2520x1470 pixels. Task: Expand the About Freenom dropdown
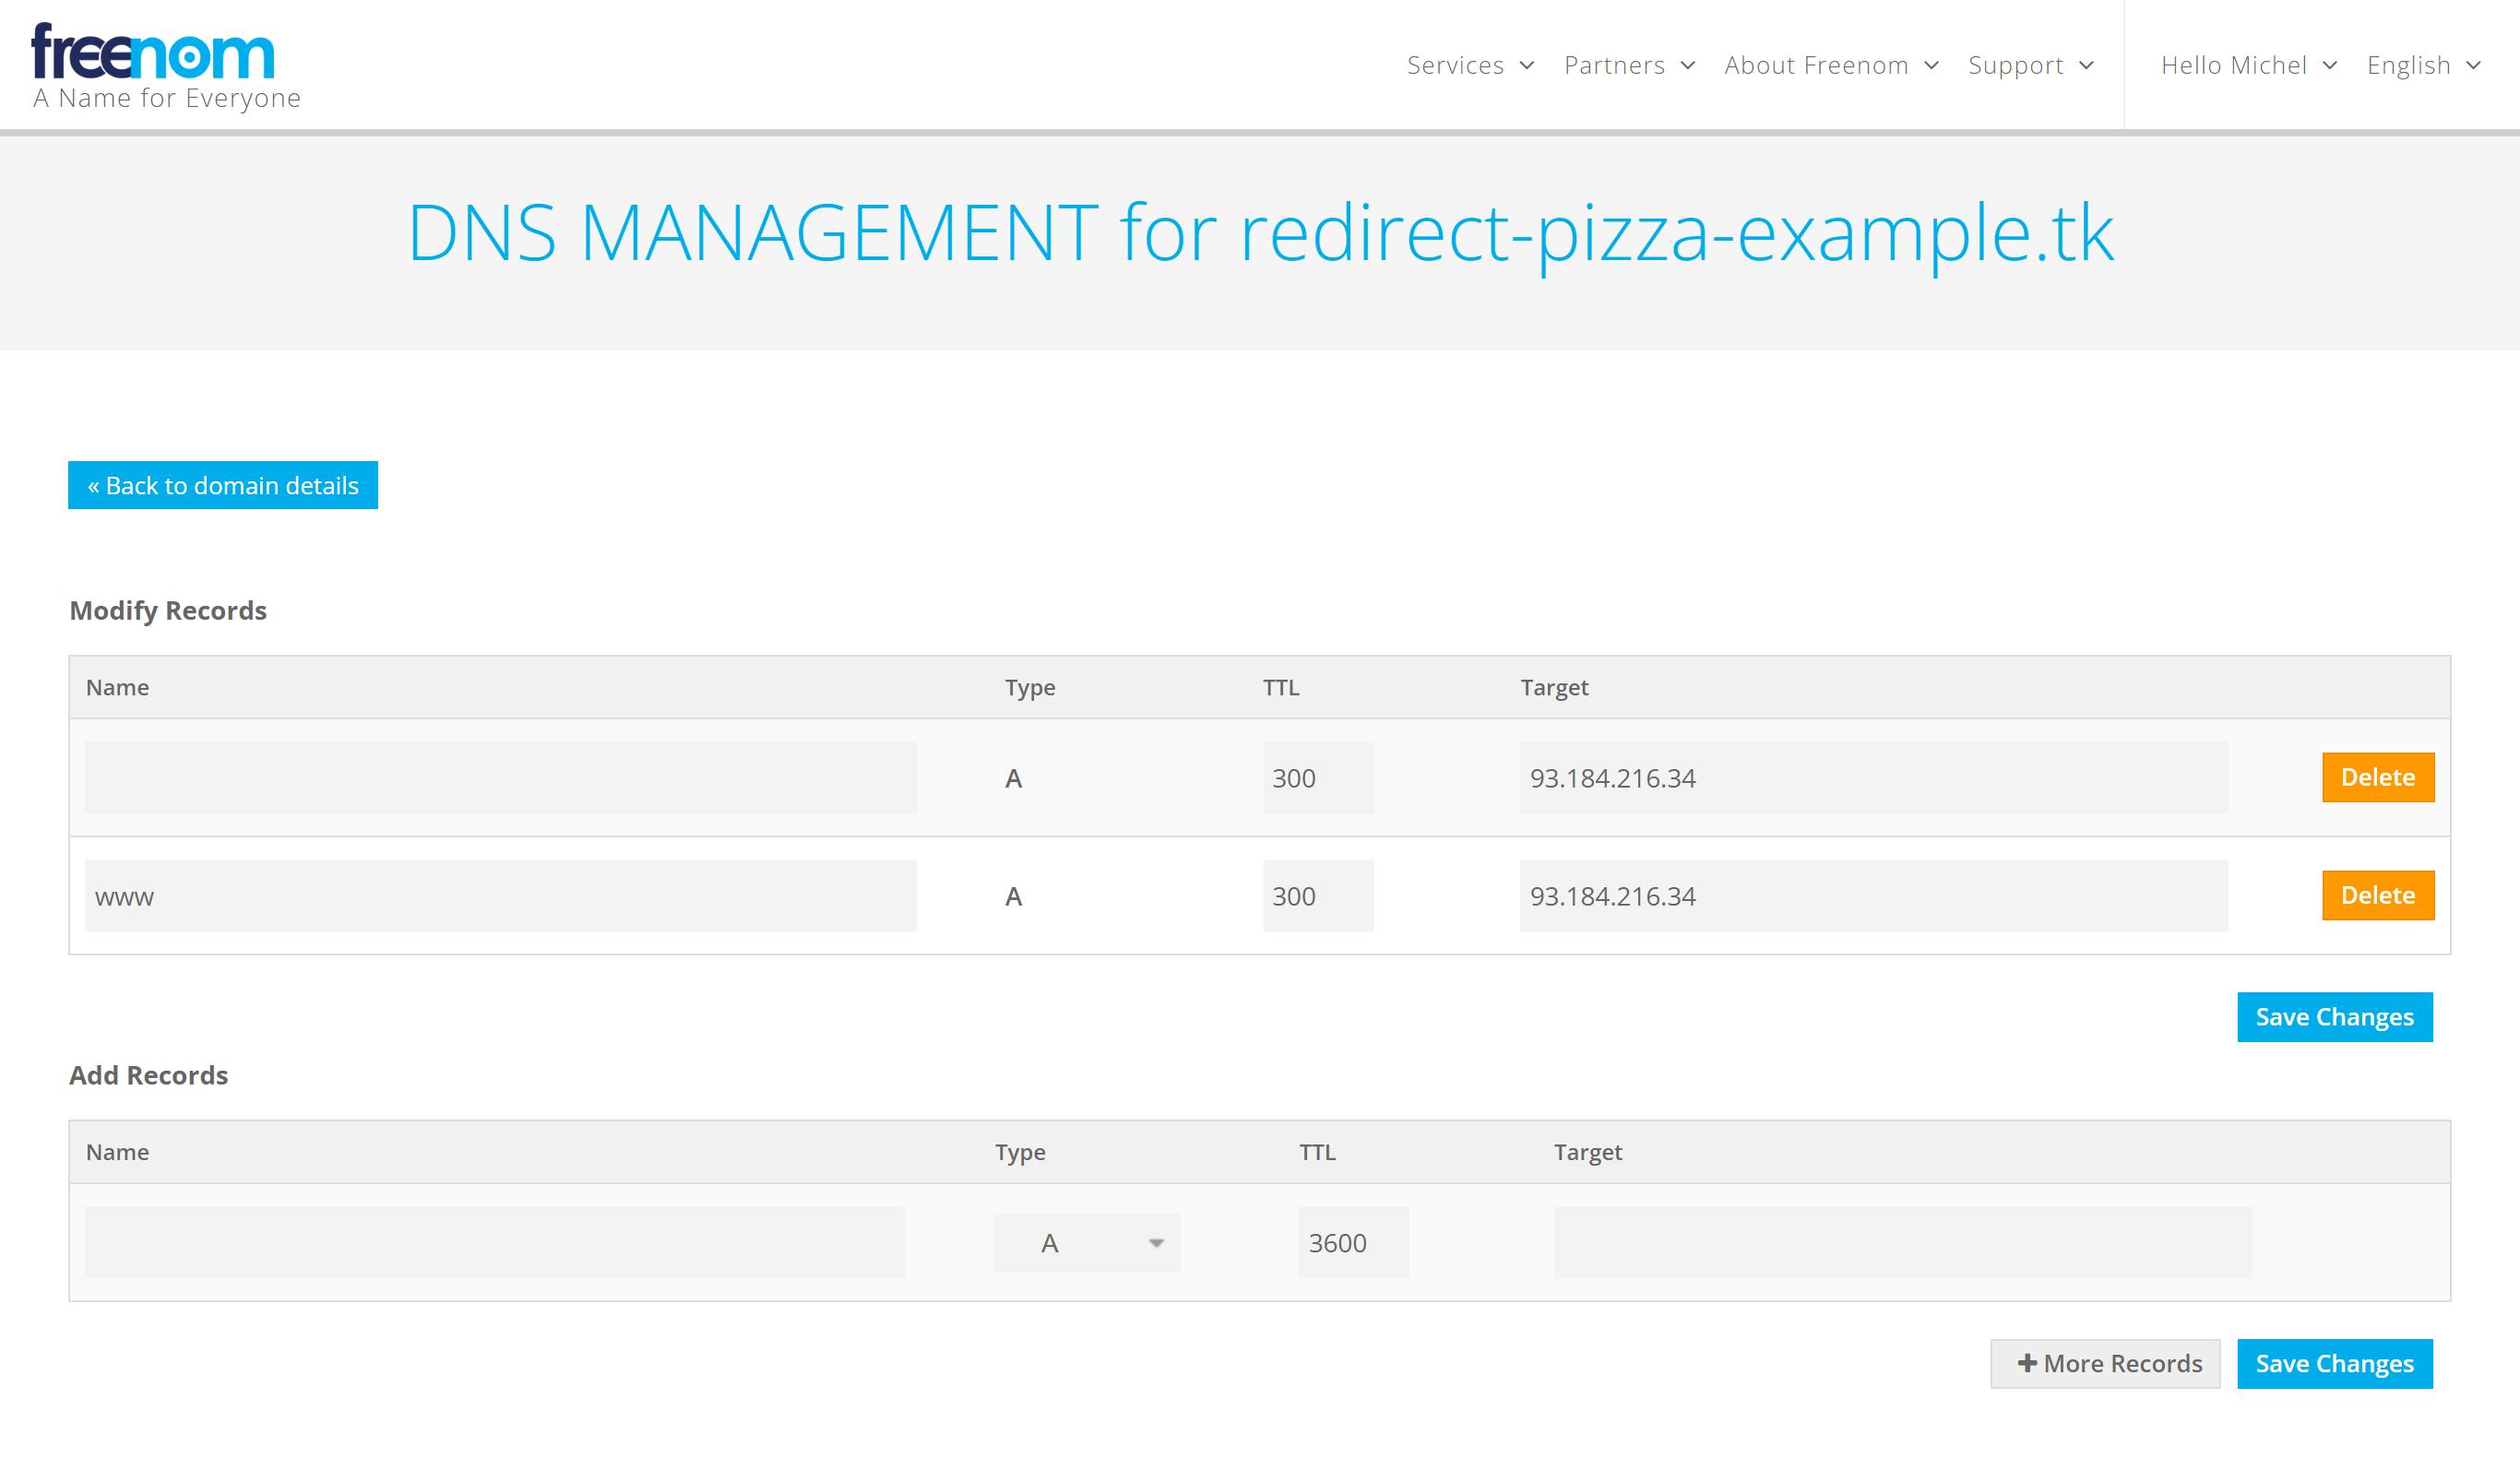pyautogui.click(x=1830, y=66)
